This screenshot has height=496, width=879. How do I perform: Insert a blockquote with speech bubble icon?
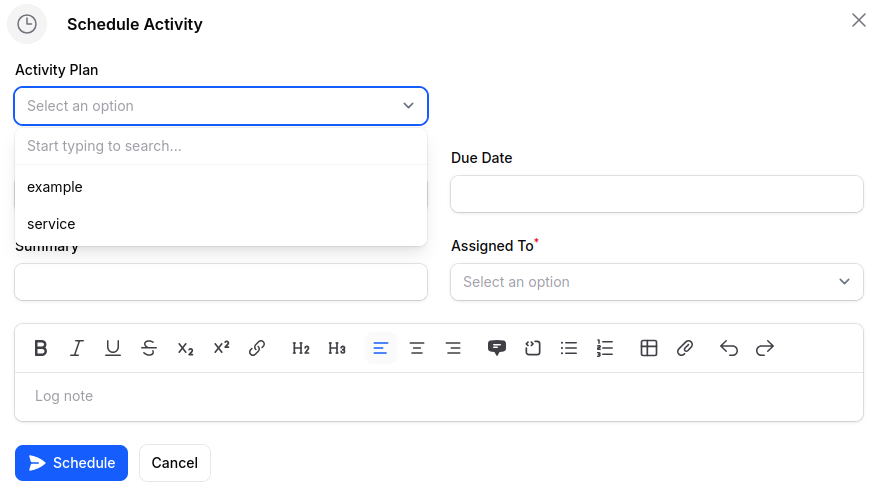(x=497, y=348)
